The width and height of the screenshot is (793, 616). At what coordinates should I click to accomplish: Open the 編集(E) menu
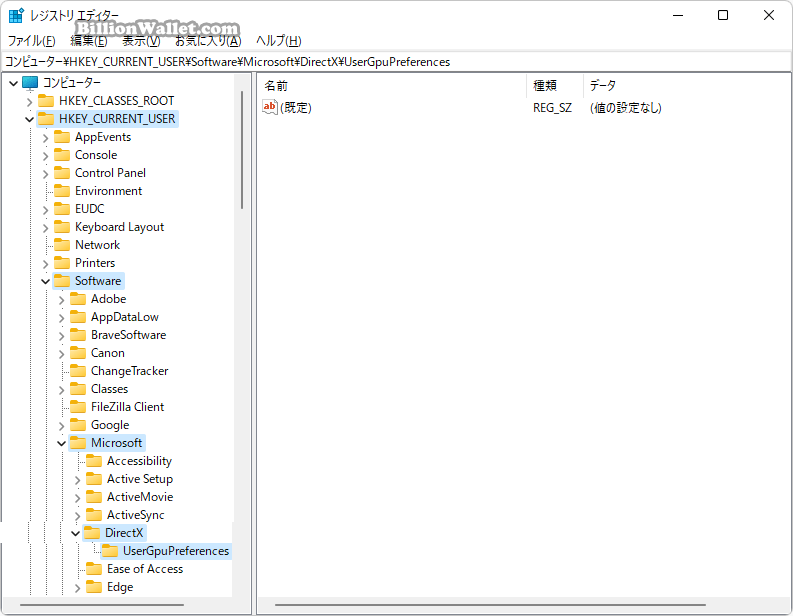click(89, 41)
